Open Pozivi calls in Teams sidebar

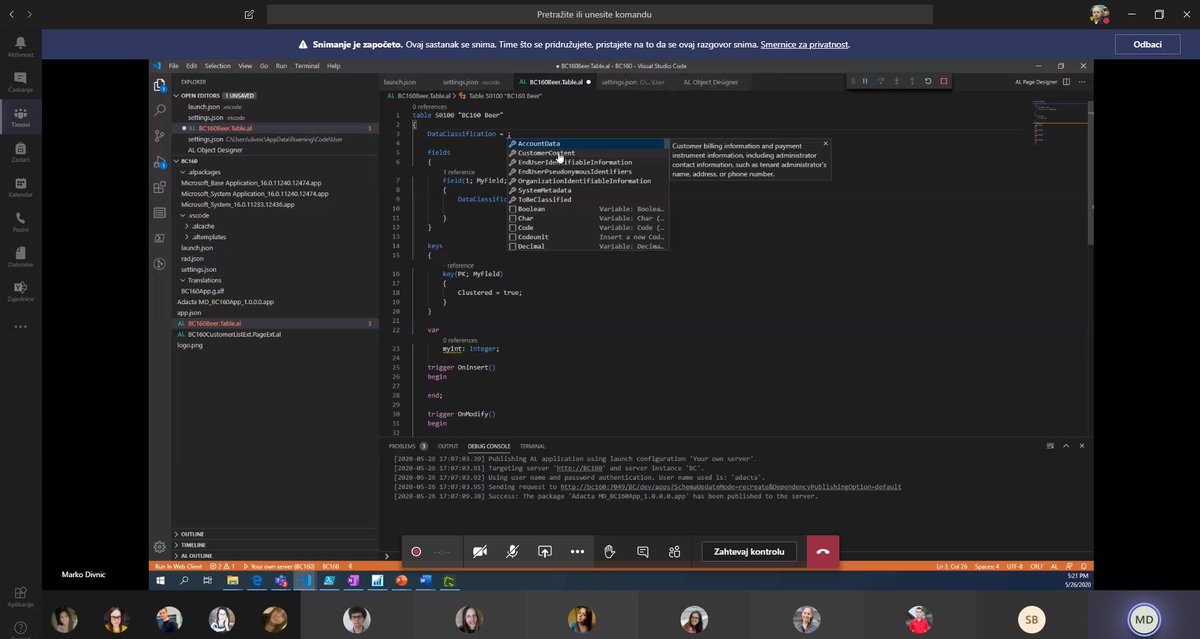(x=20, y=221)
